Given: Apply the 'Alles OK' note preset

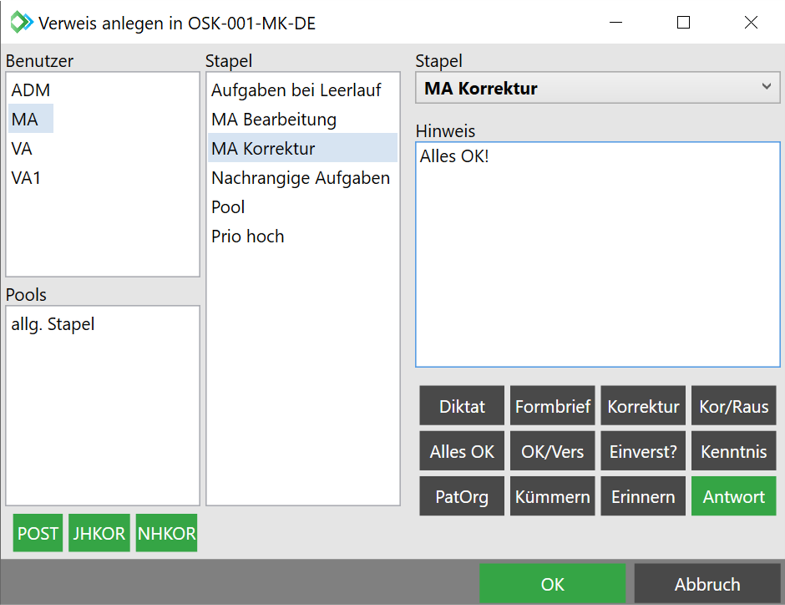Looking at the screenshot, I should coord(462,452).
